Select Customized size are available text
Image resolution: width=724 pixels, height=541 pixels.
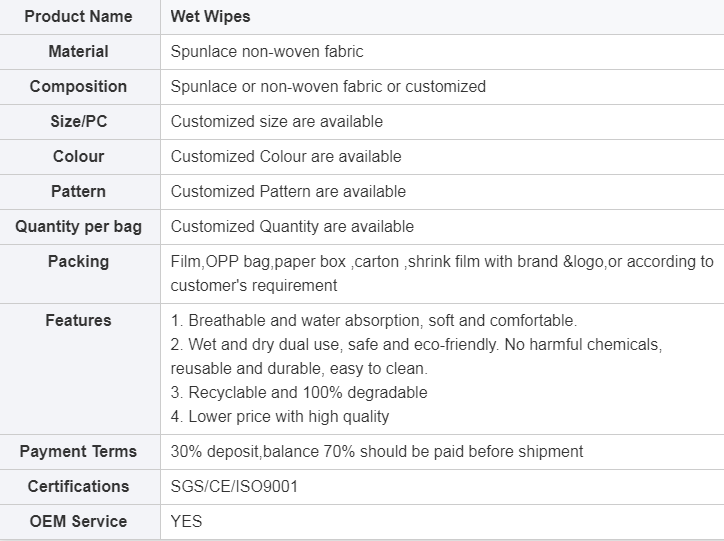pos(277,121)
